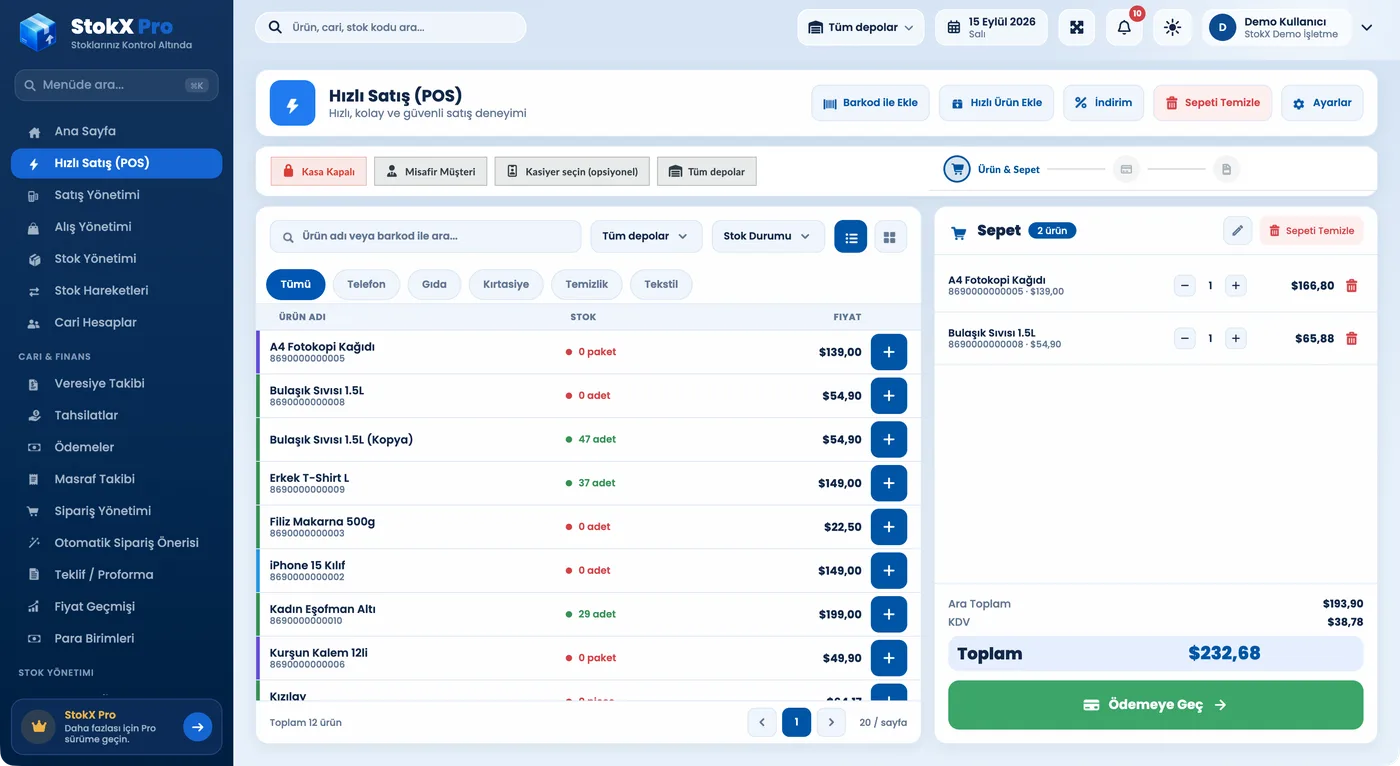
Task: Add Kadın Eşofman Altı to cart
Action: click(889, 615)
